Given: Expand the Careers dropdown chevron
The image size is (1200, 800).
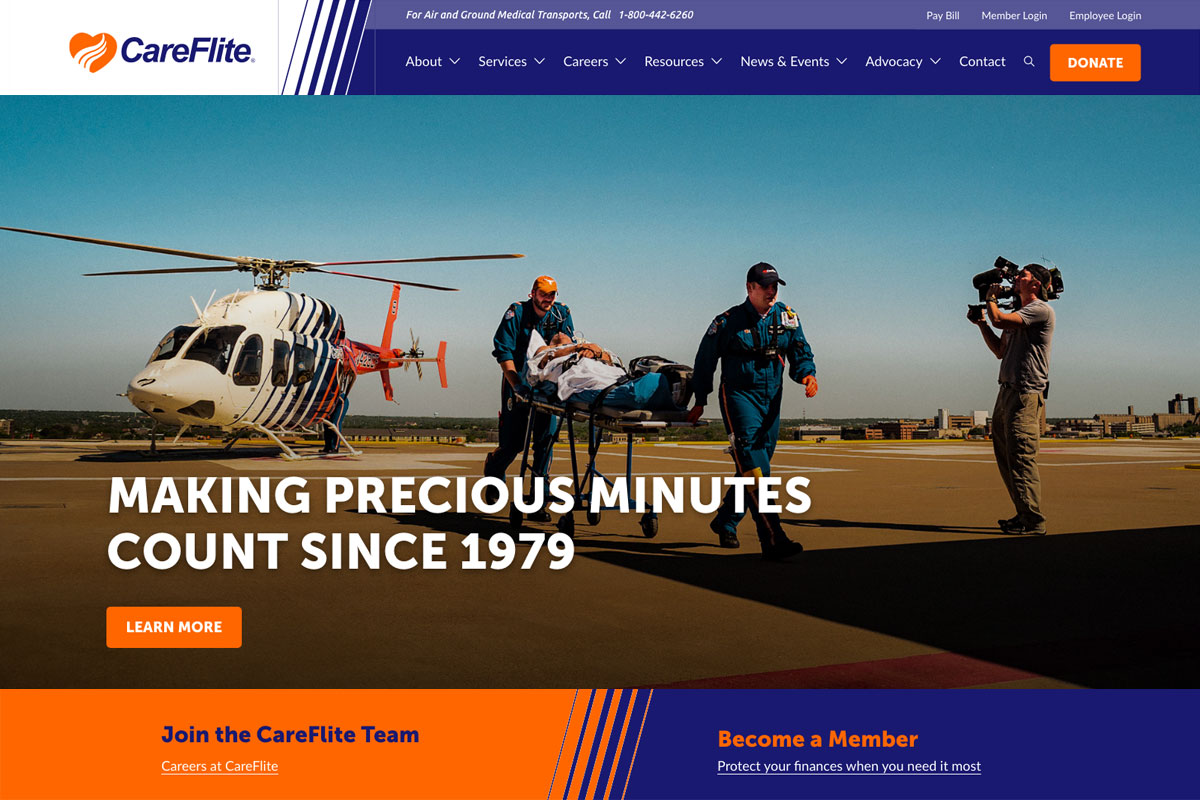Looking at the screenshot, I should pos(621,62).
